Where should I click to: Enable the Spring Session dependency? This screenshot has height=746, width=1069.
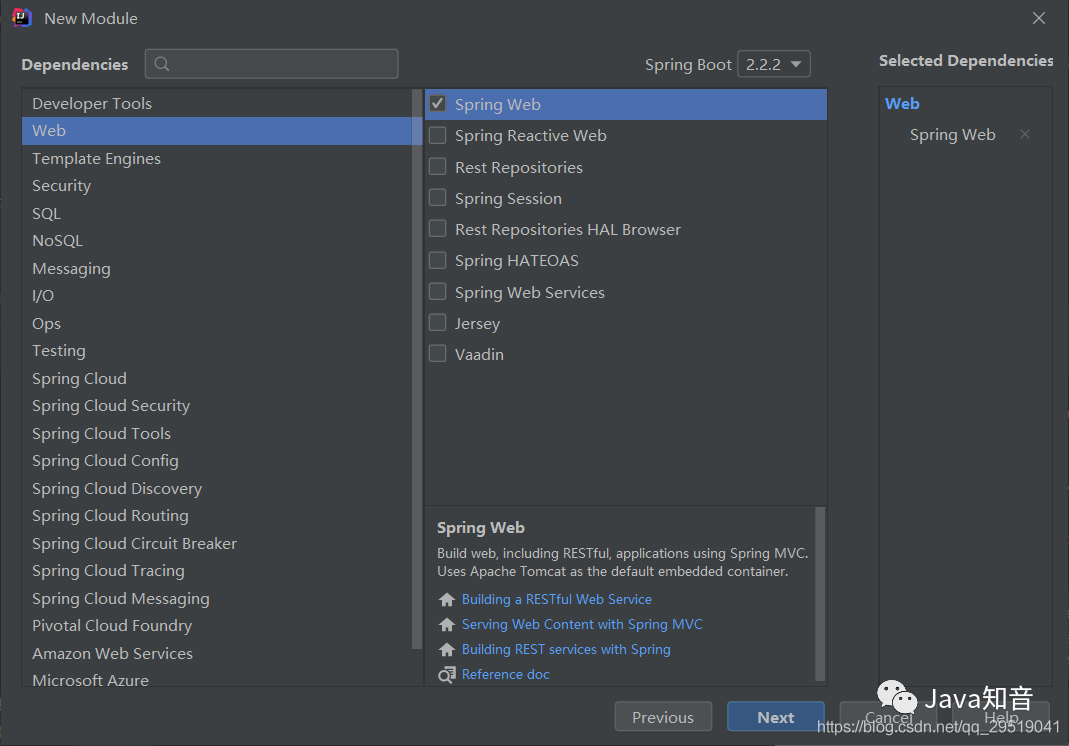click(438, 198)
